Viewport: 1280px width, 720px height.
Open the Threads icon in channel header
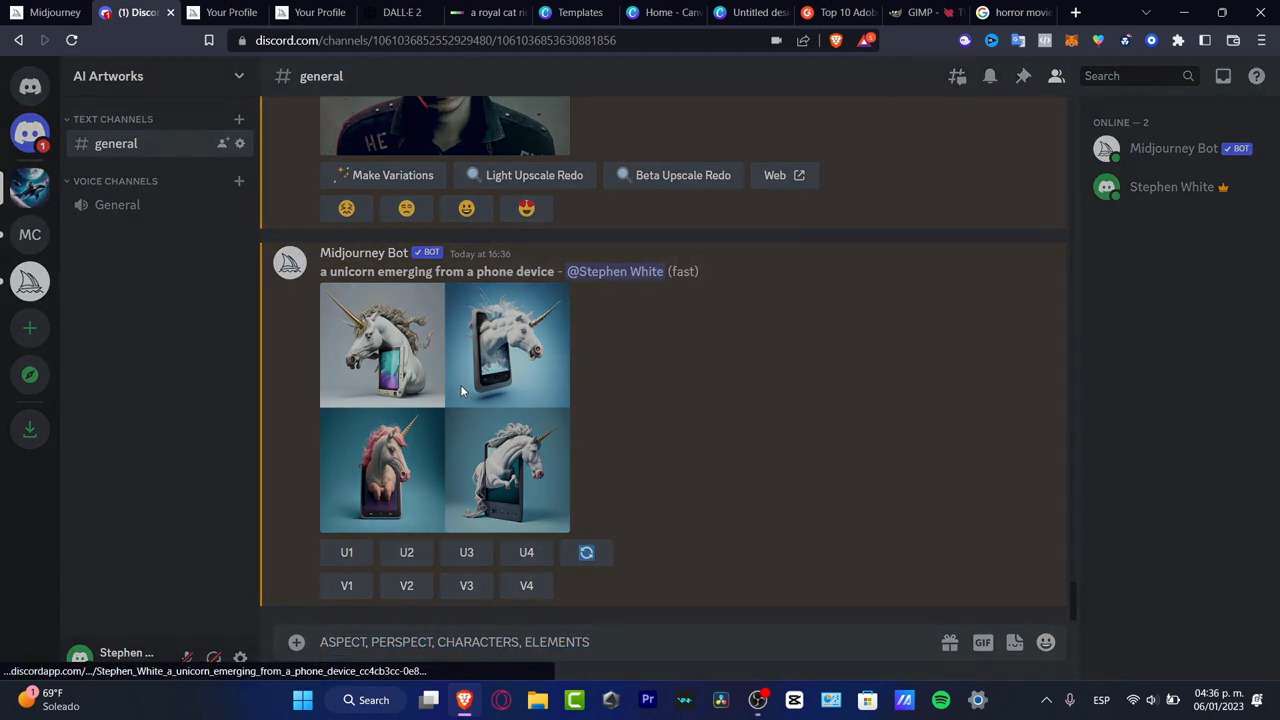[957, 76]
